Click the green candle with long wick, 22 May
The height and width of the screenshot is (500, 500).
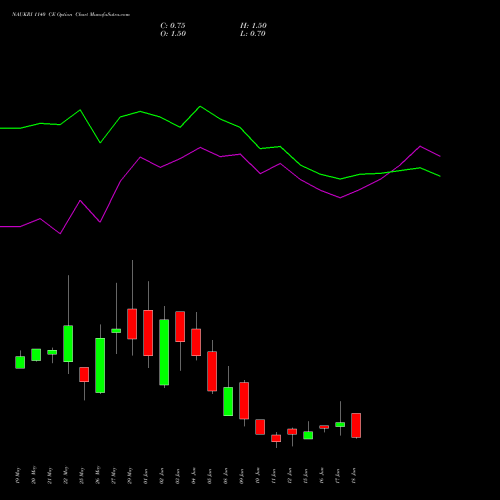68,344
